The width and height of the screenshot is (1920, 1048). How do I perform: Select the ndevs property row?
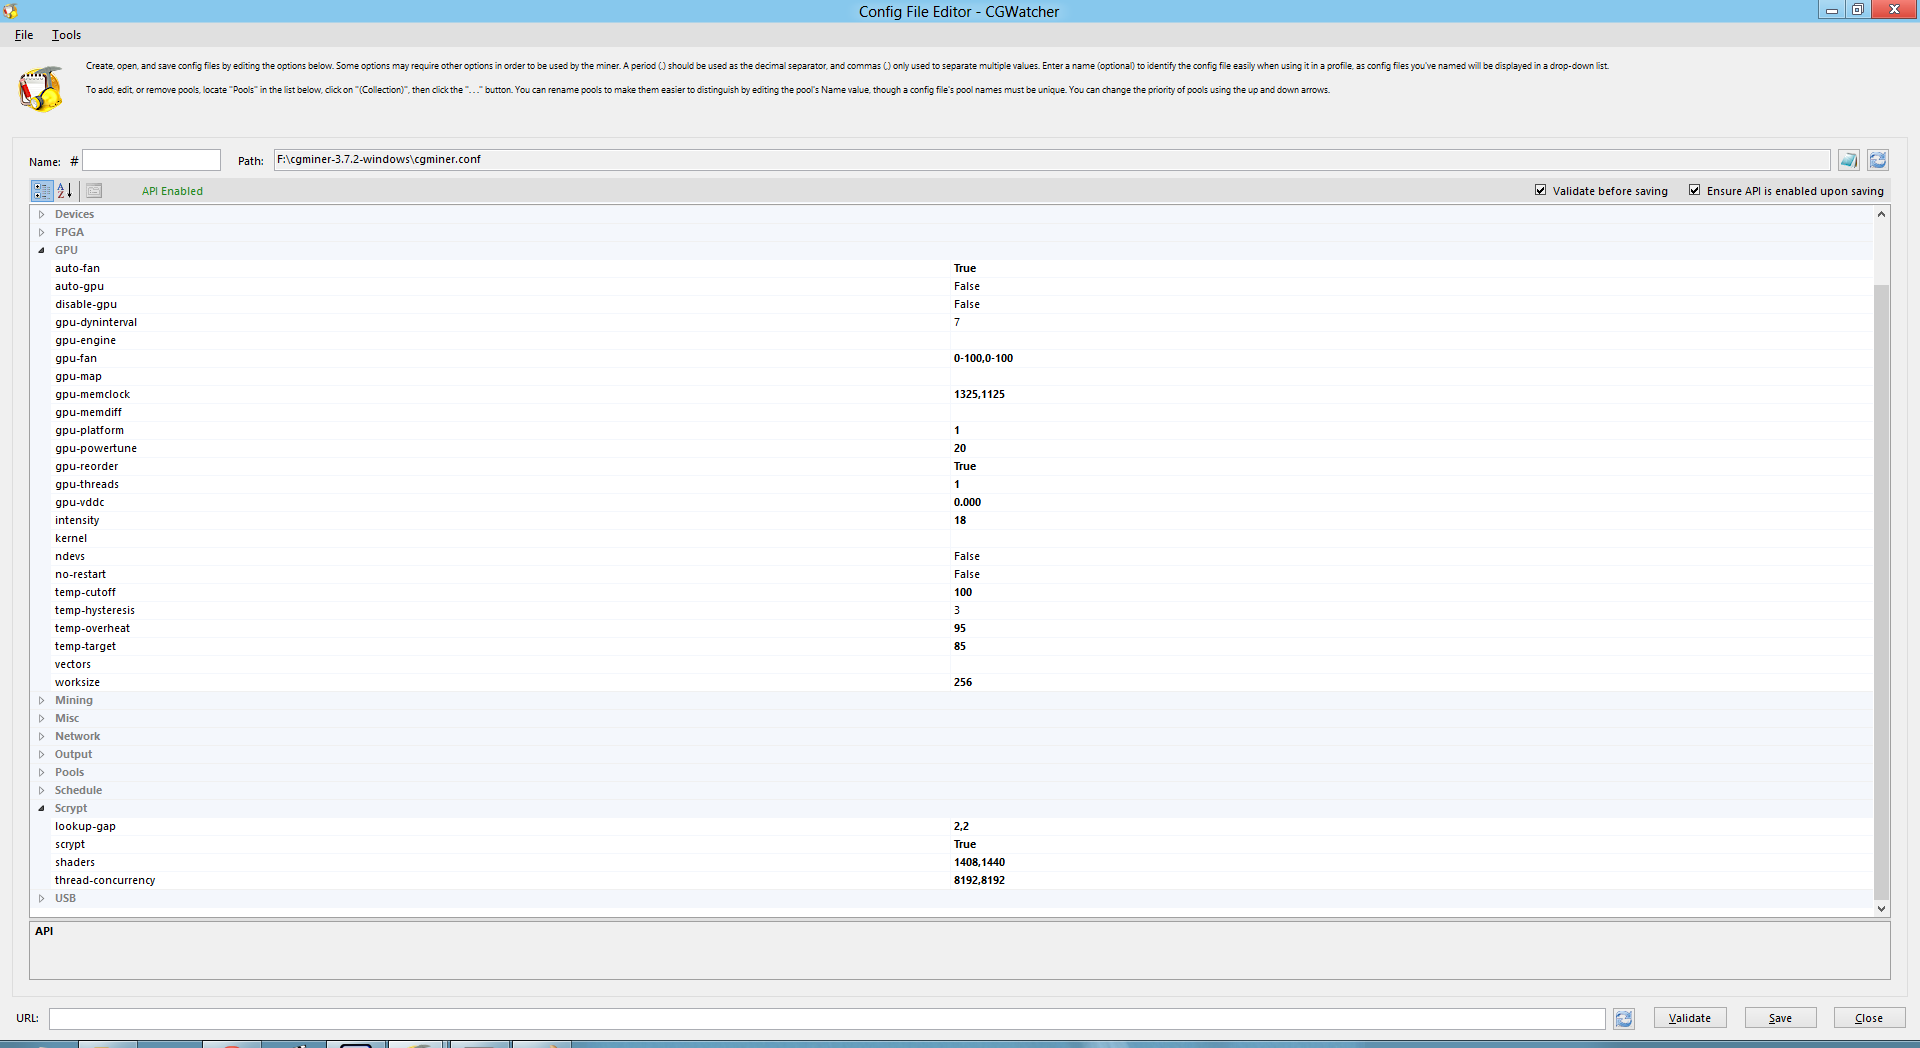pos(961,556)
